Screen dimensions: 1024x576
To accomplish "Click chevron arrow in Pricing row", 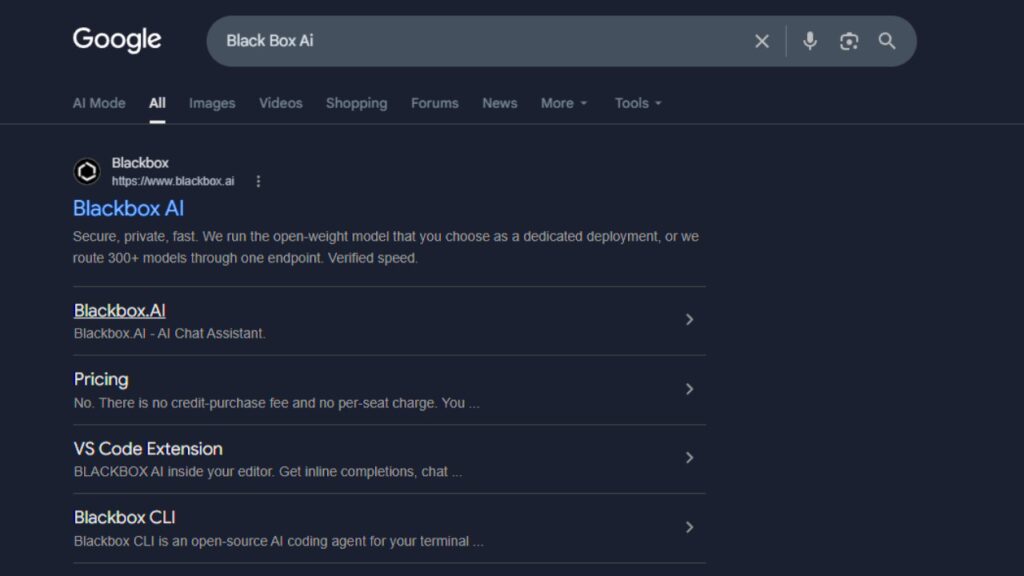I will coord(689,389).
